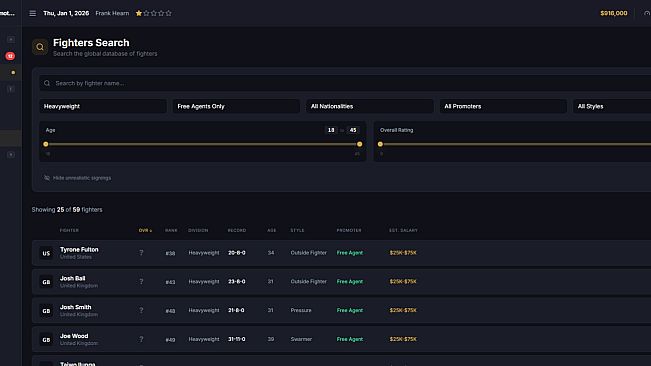651x366 pixels.
Task: Open the red notification badge in sidebar
Action: tap(10, 56)
